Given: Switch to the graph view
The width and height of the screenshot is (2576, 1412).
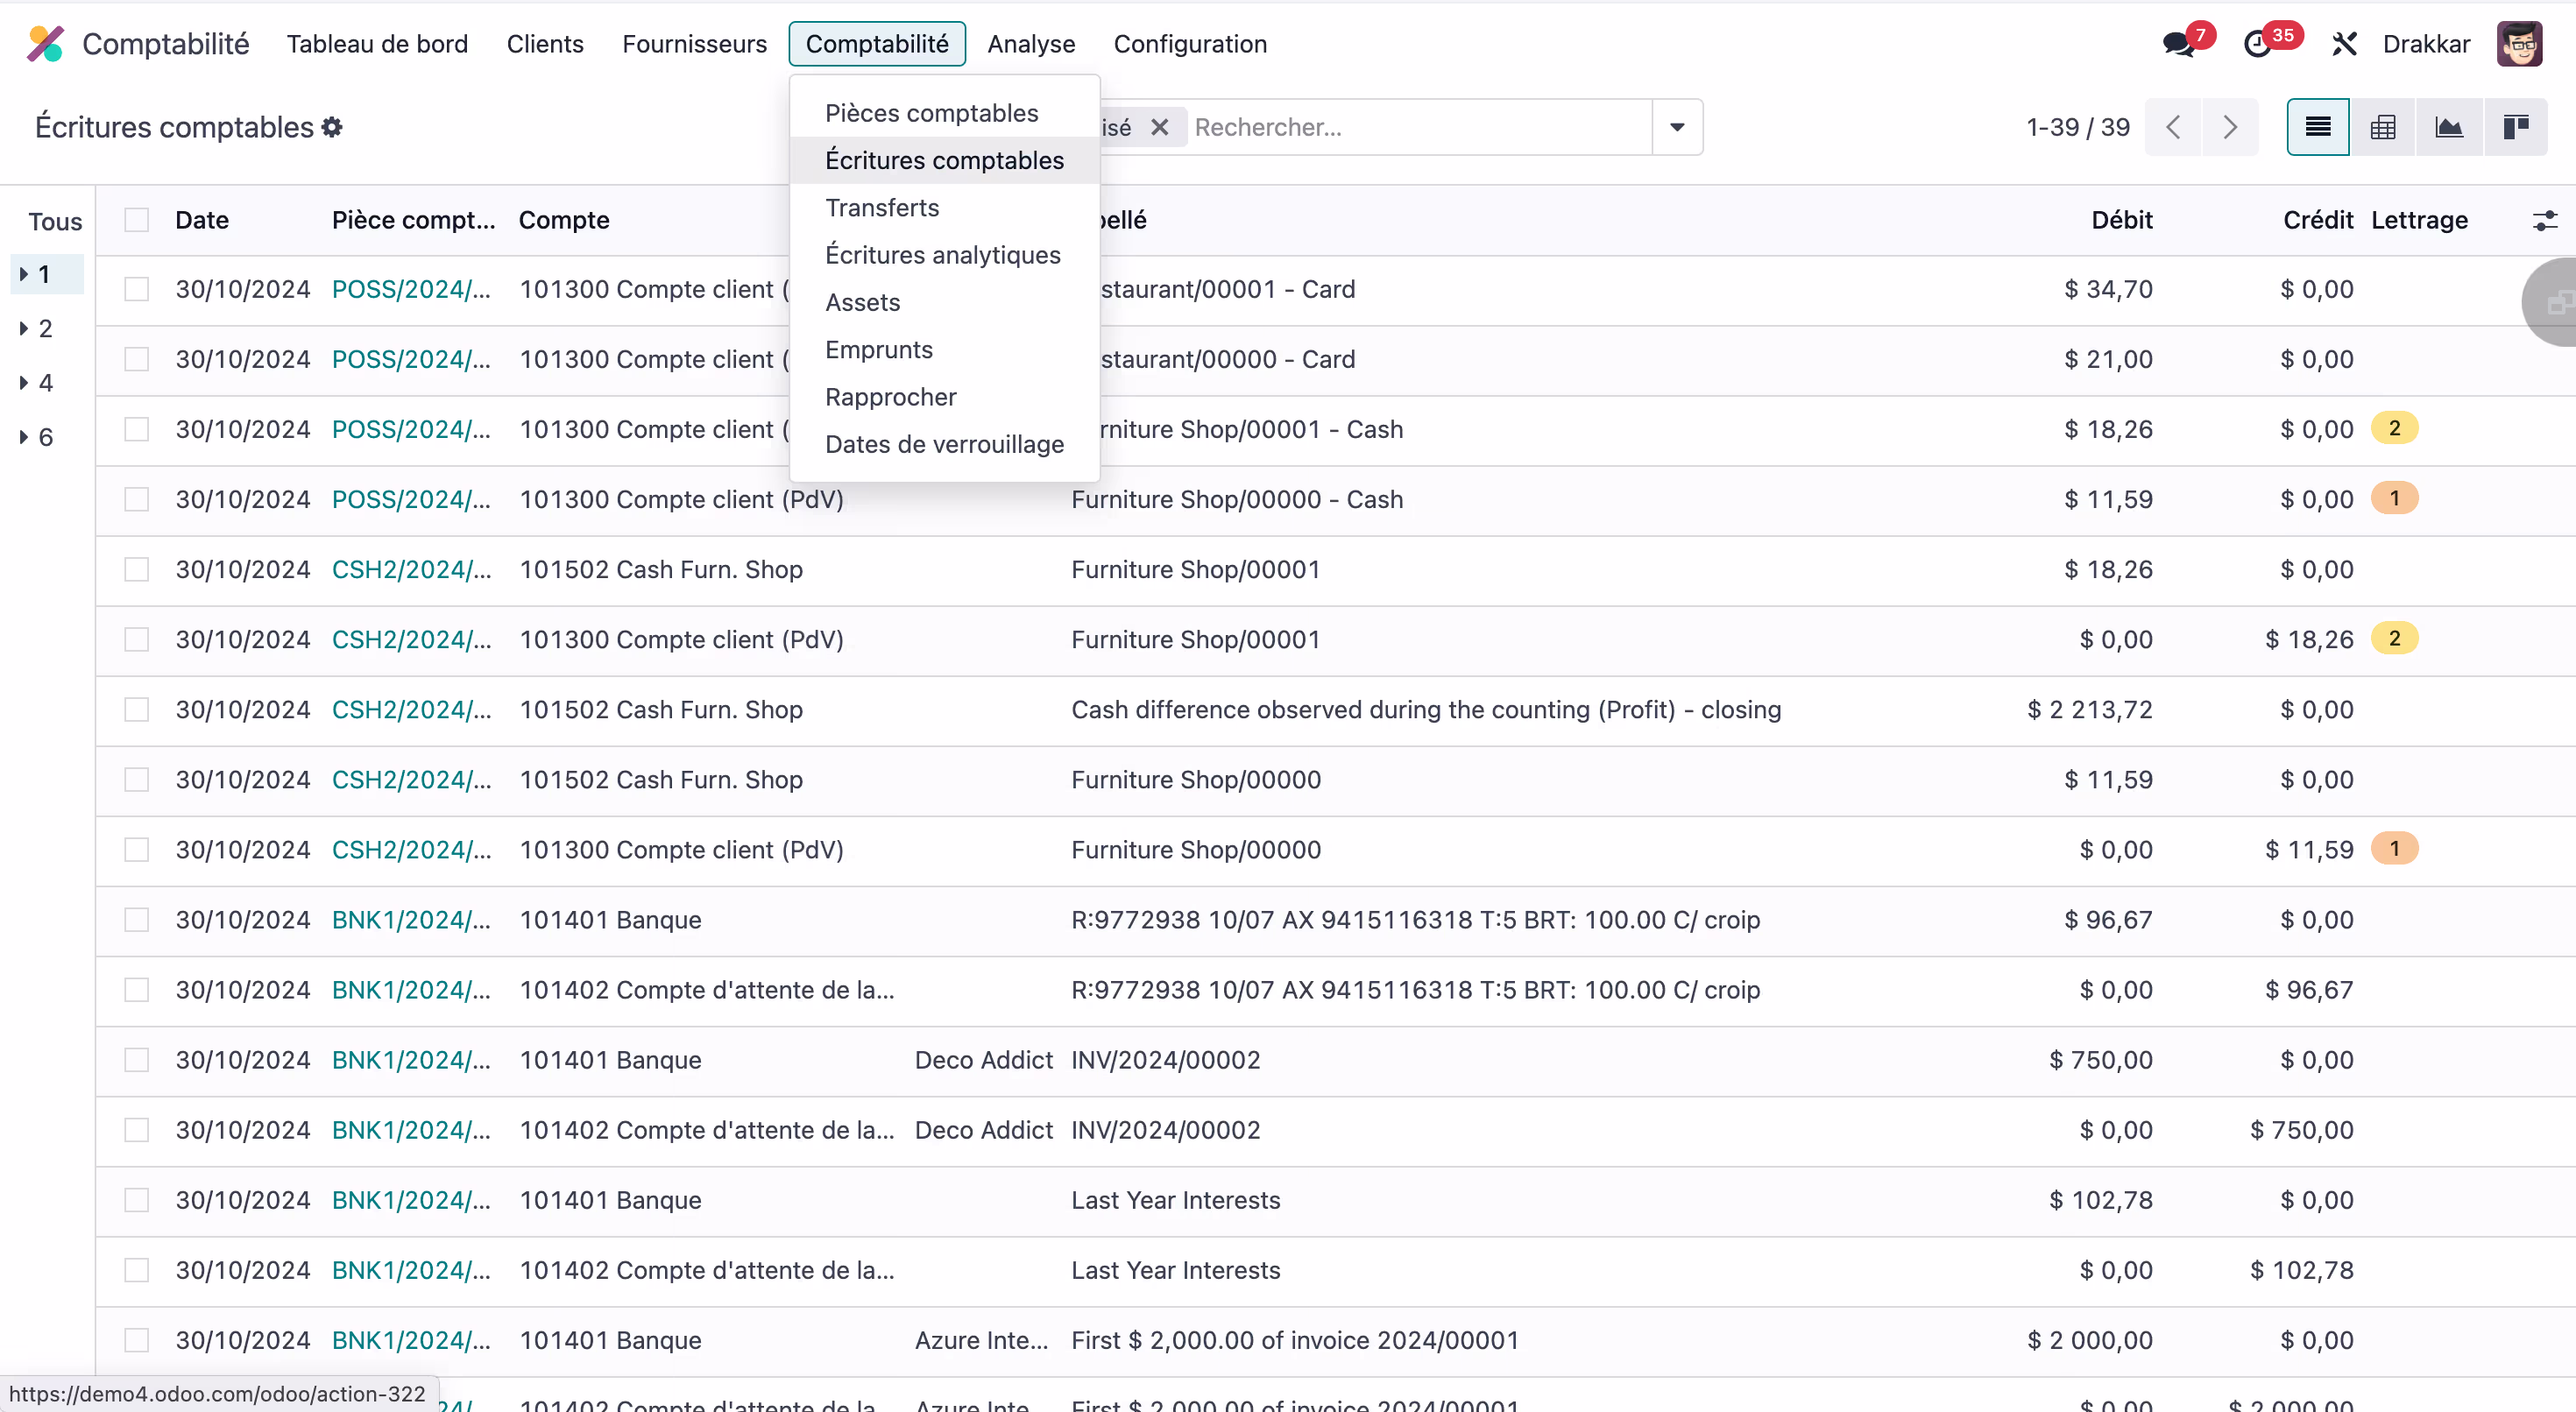Looking at the screenshot, I should click(2450, 127).
